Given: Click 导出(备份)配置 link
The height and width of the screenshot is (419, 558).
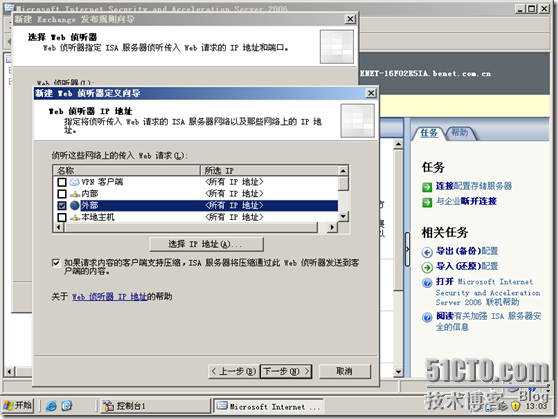Looking at the screenshot, I should click(x=467, y=251).
